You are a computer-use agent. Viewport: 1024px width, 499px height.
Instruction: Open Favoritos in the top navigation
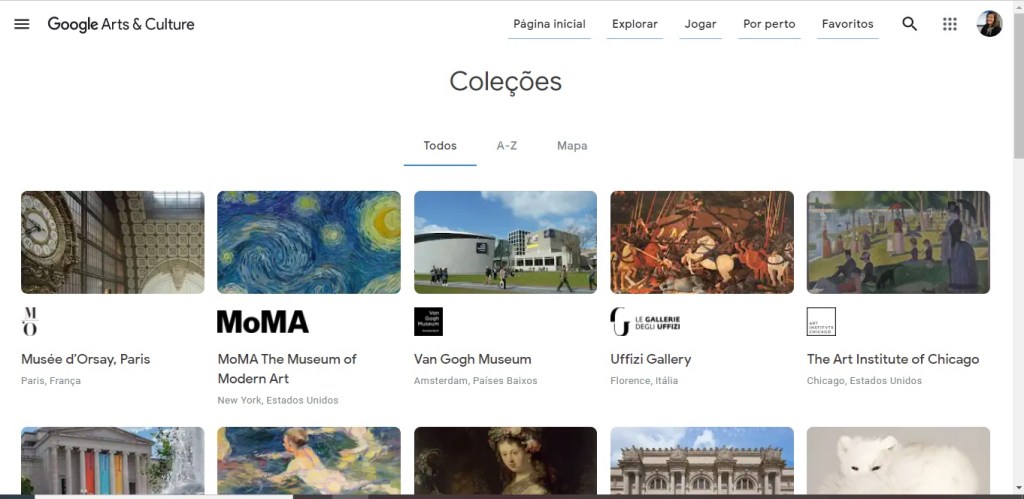point(847,24)
